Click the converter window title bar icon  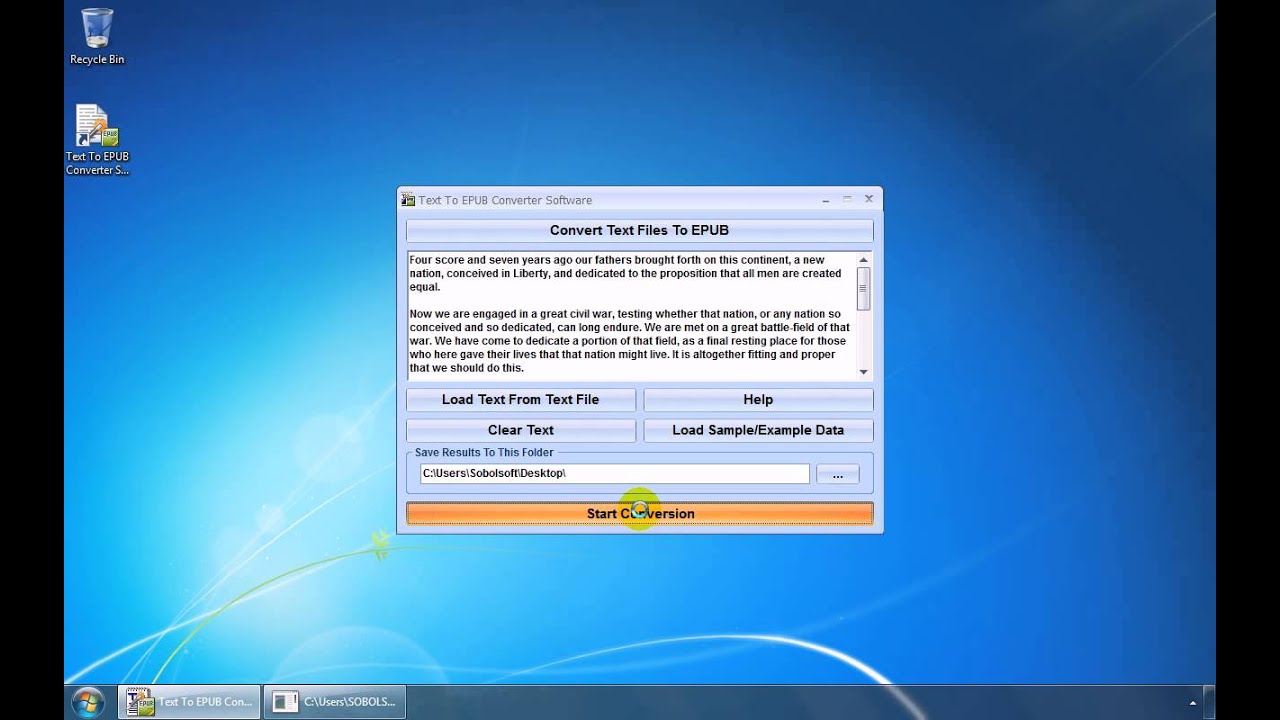[x=408, y=200]
